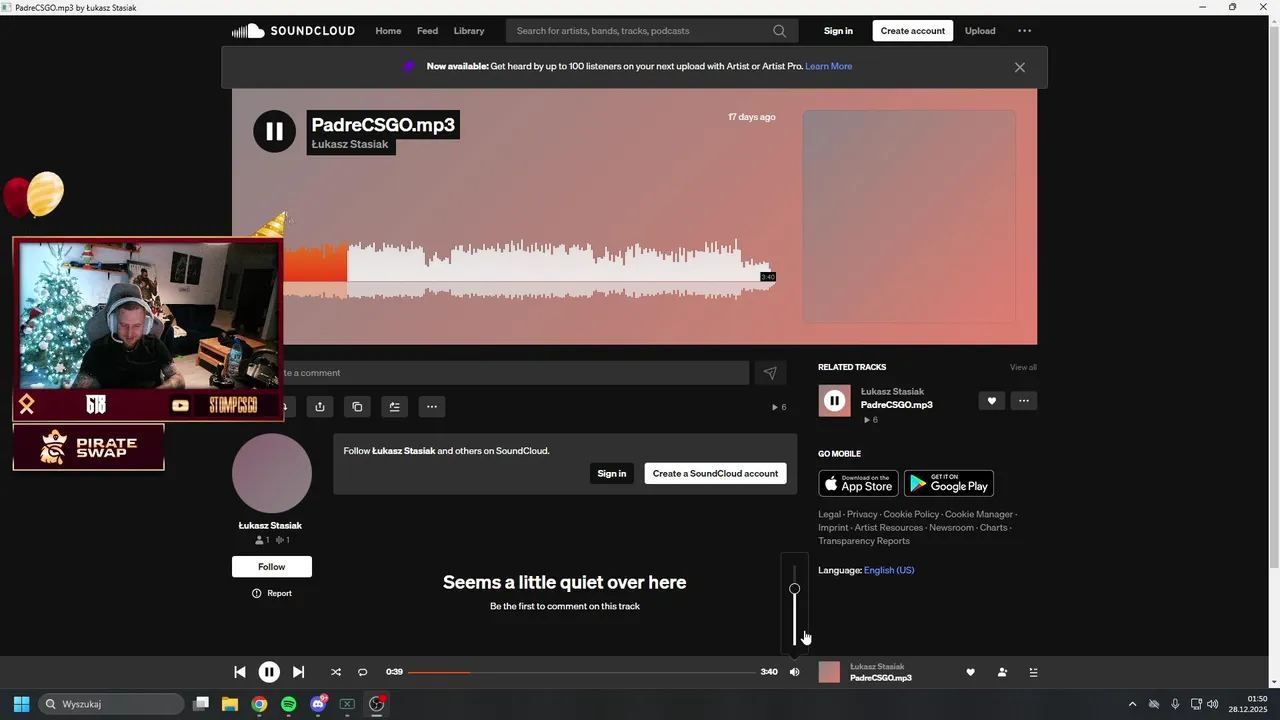This screenshot has height=720, width=1280.
Task: Open the track's three-dots more options
Action: click(431, 407)
